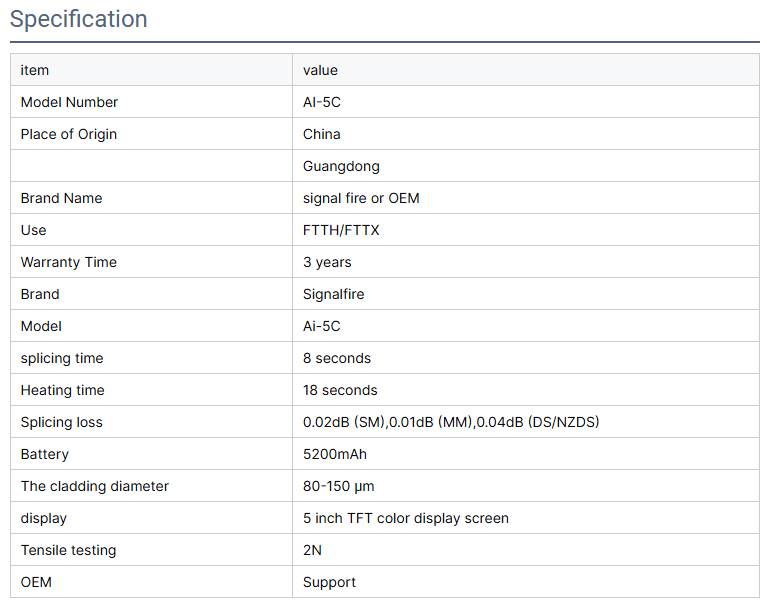
Task: Click the Signalfire brand value
Action: (x=333, y=294)
